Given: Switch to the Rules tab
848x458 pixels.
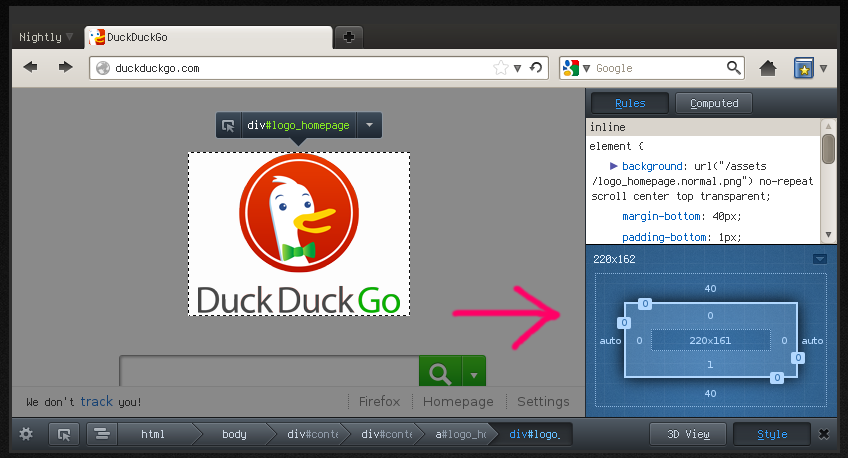Looking at the screenshot, I should (x=630, y=103).
